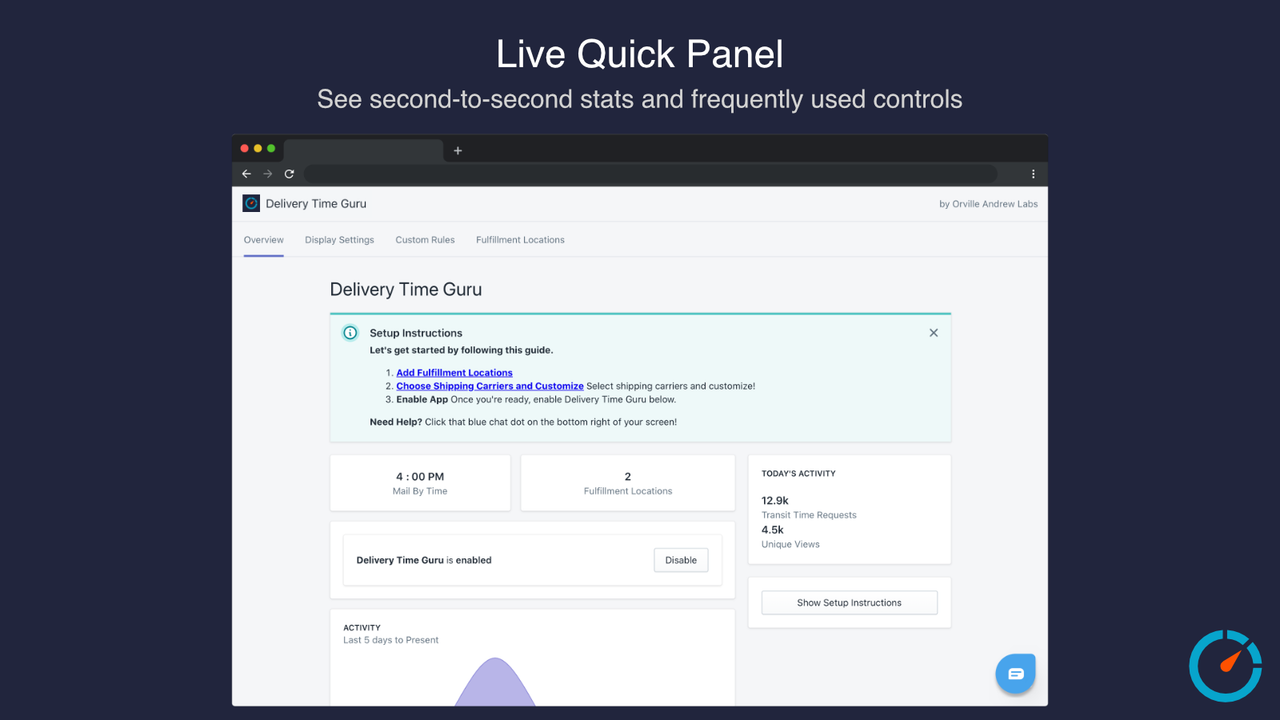Open the chat widget bubble
1280x720 pixels.
click(x=1015, y=674)
